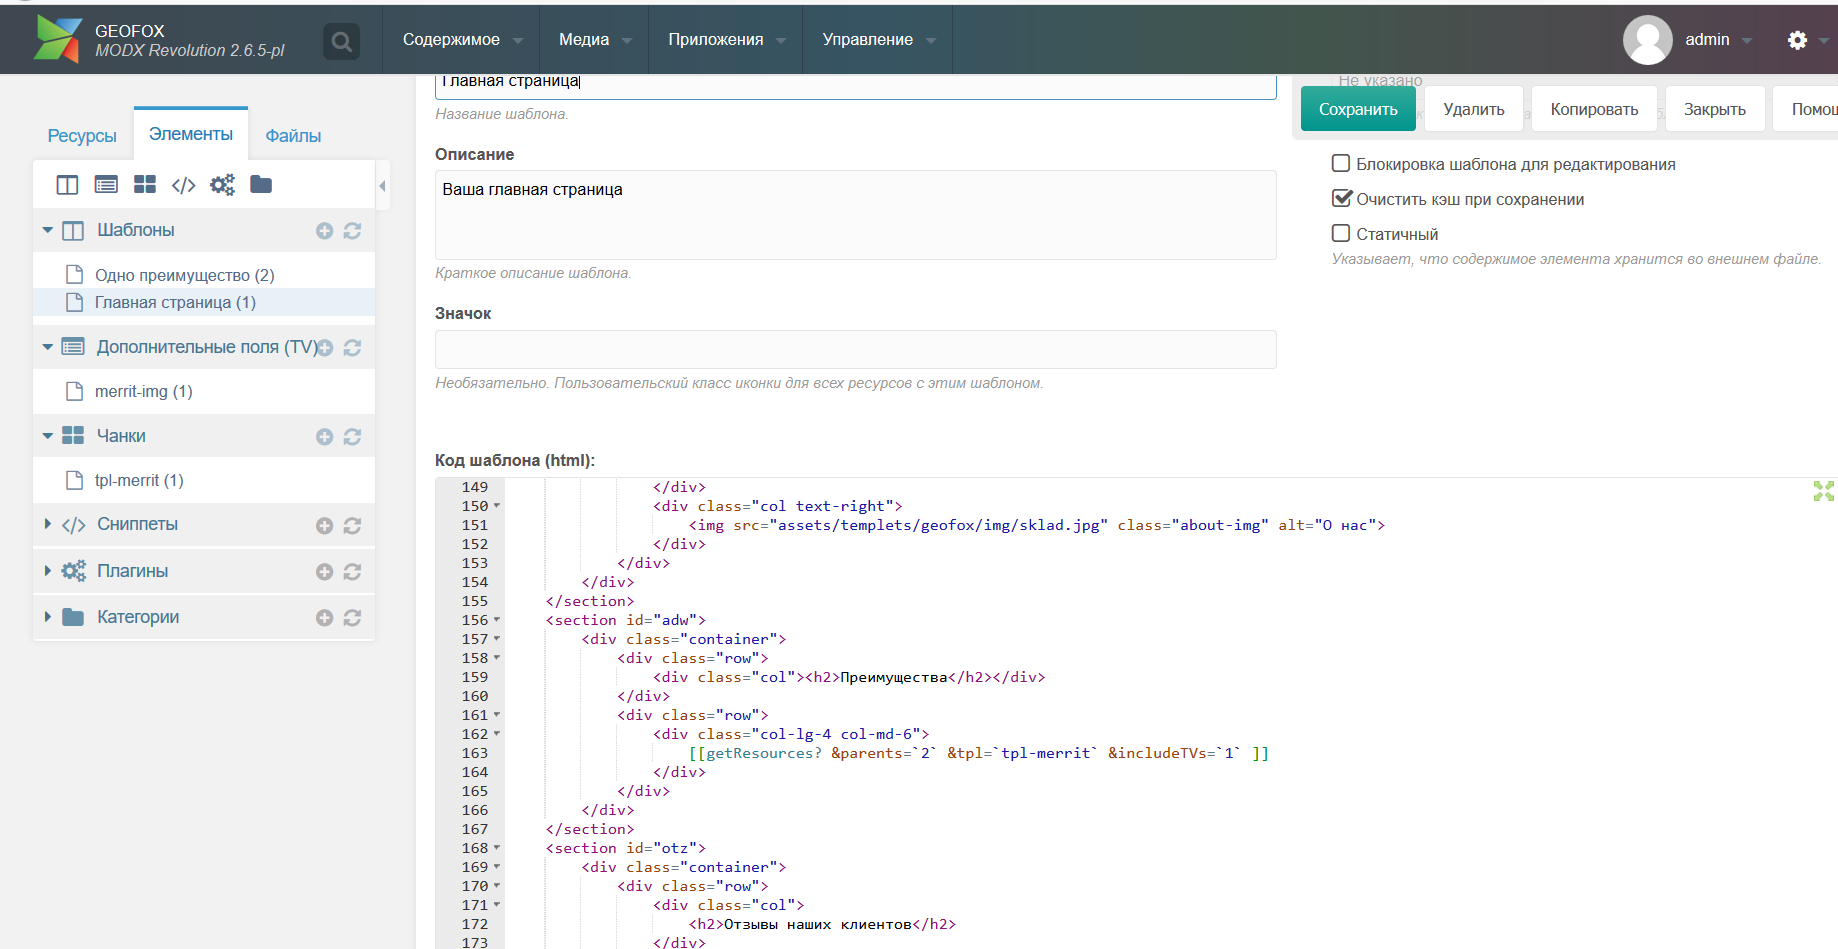The image size is (1838, 949).
Task: Open TV merrit-img (1)
Action: (143, 391)
